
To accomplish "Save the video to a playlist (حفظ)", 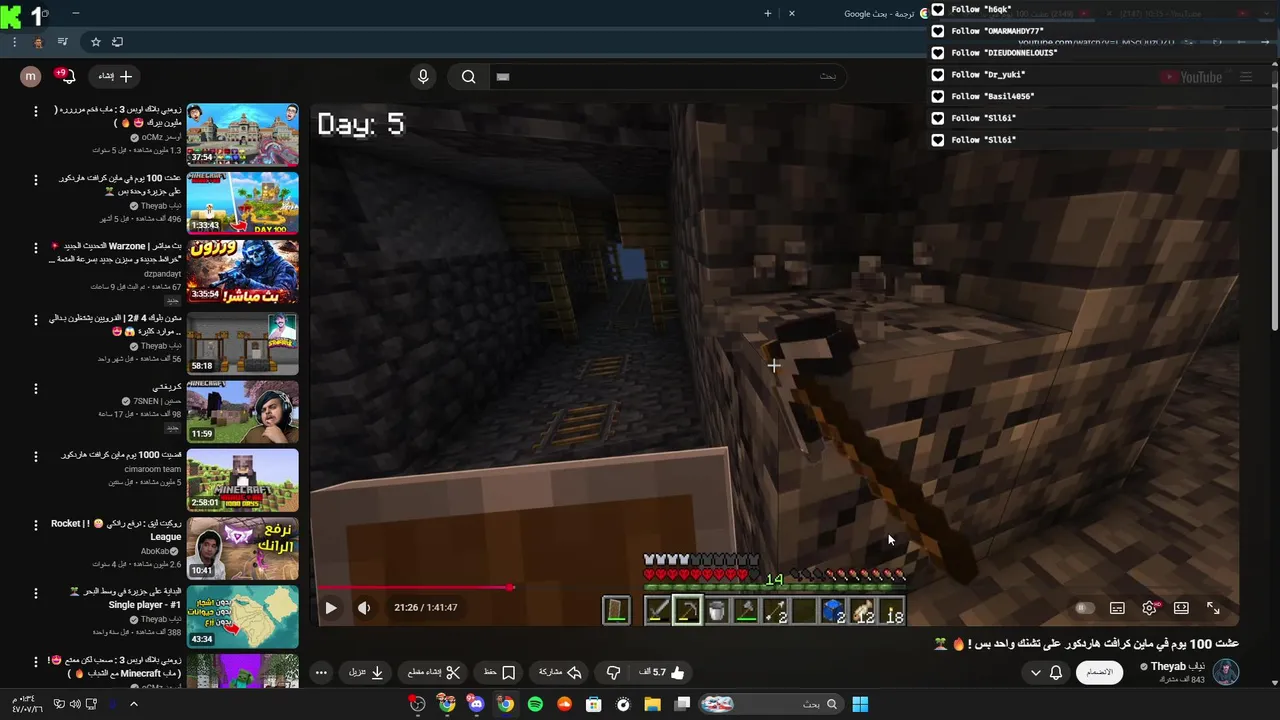I will pos(499,673).
